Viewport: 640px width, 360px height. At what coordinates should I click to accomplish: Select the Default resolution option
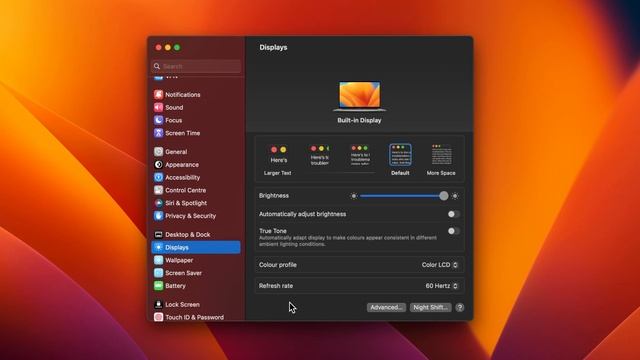[400, 160]
